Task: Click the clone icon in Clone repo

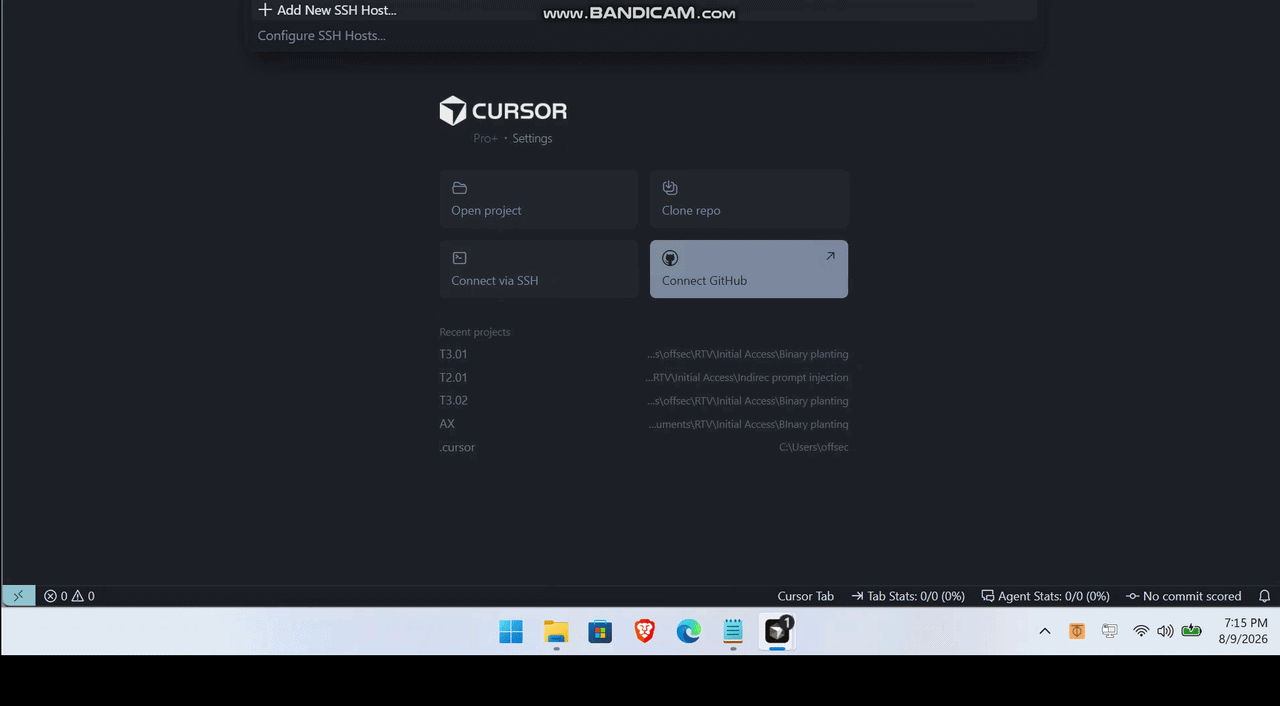Action: [670, 188]
